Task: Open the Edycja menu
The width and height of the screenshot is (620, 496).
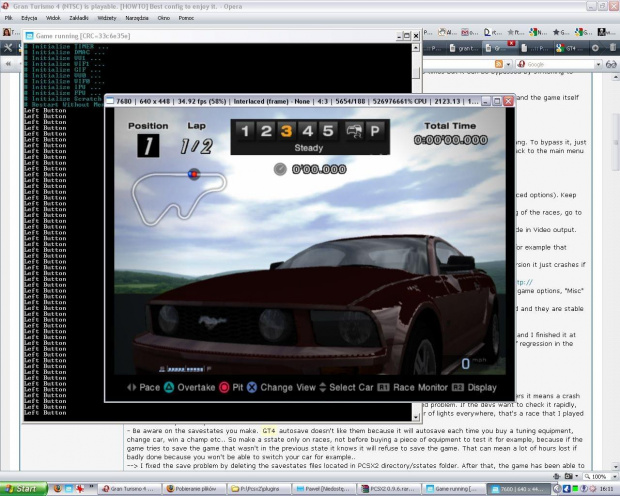Action: pos(29,18)
